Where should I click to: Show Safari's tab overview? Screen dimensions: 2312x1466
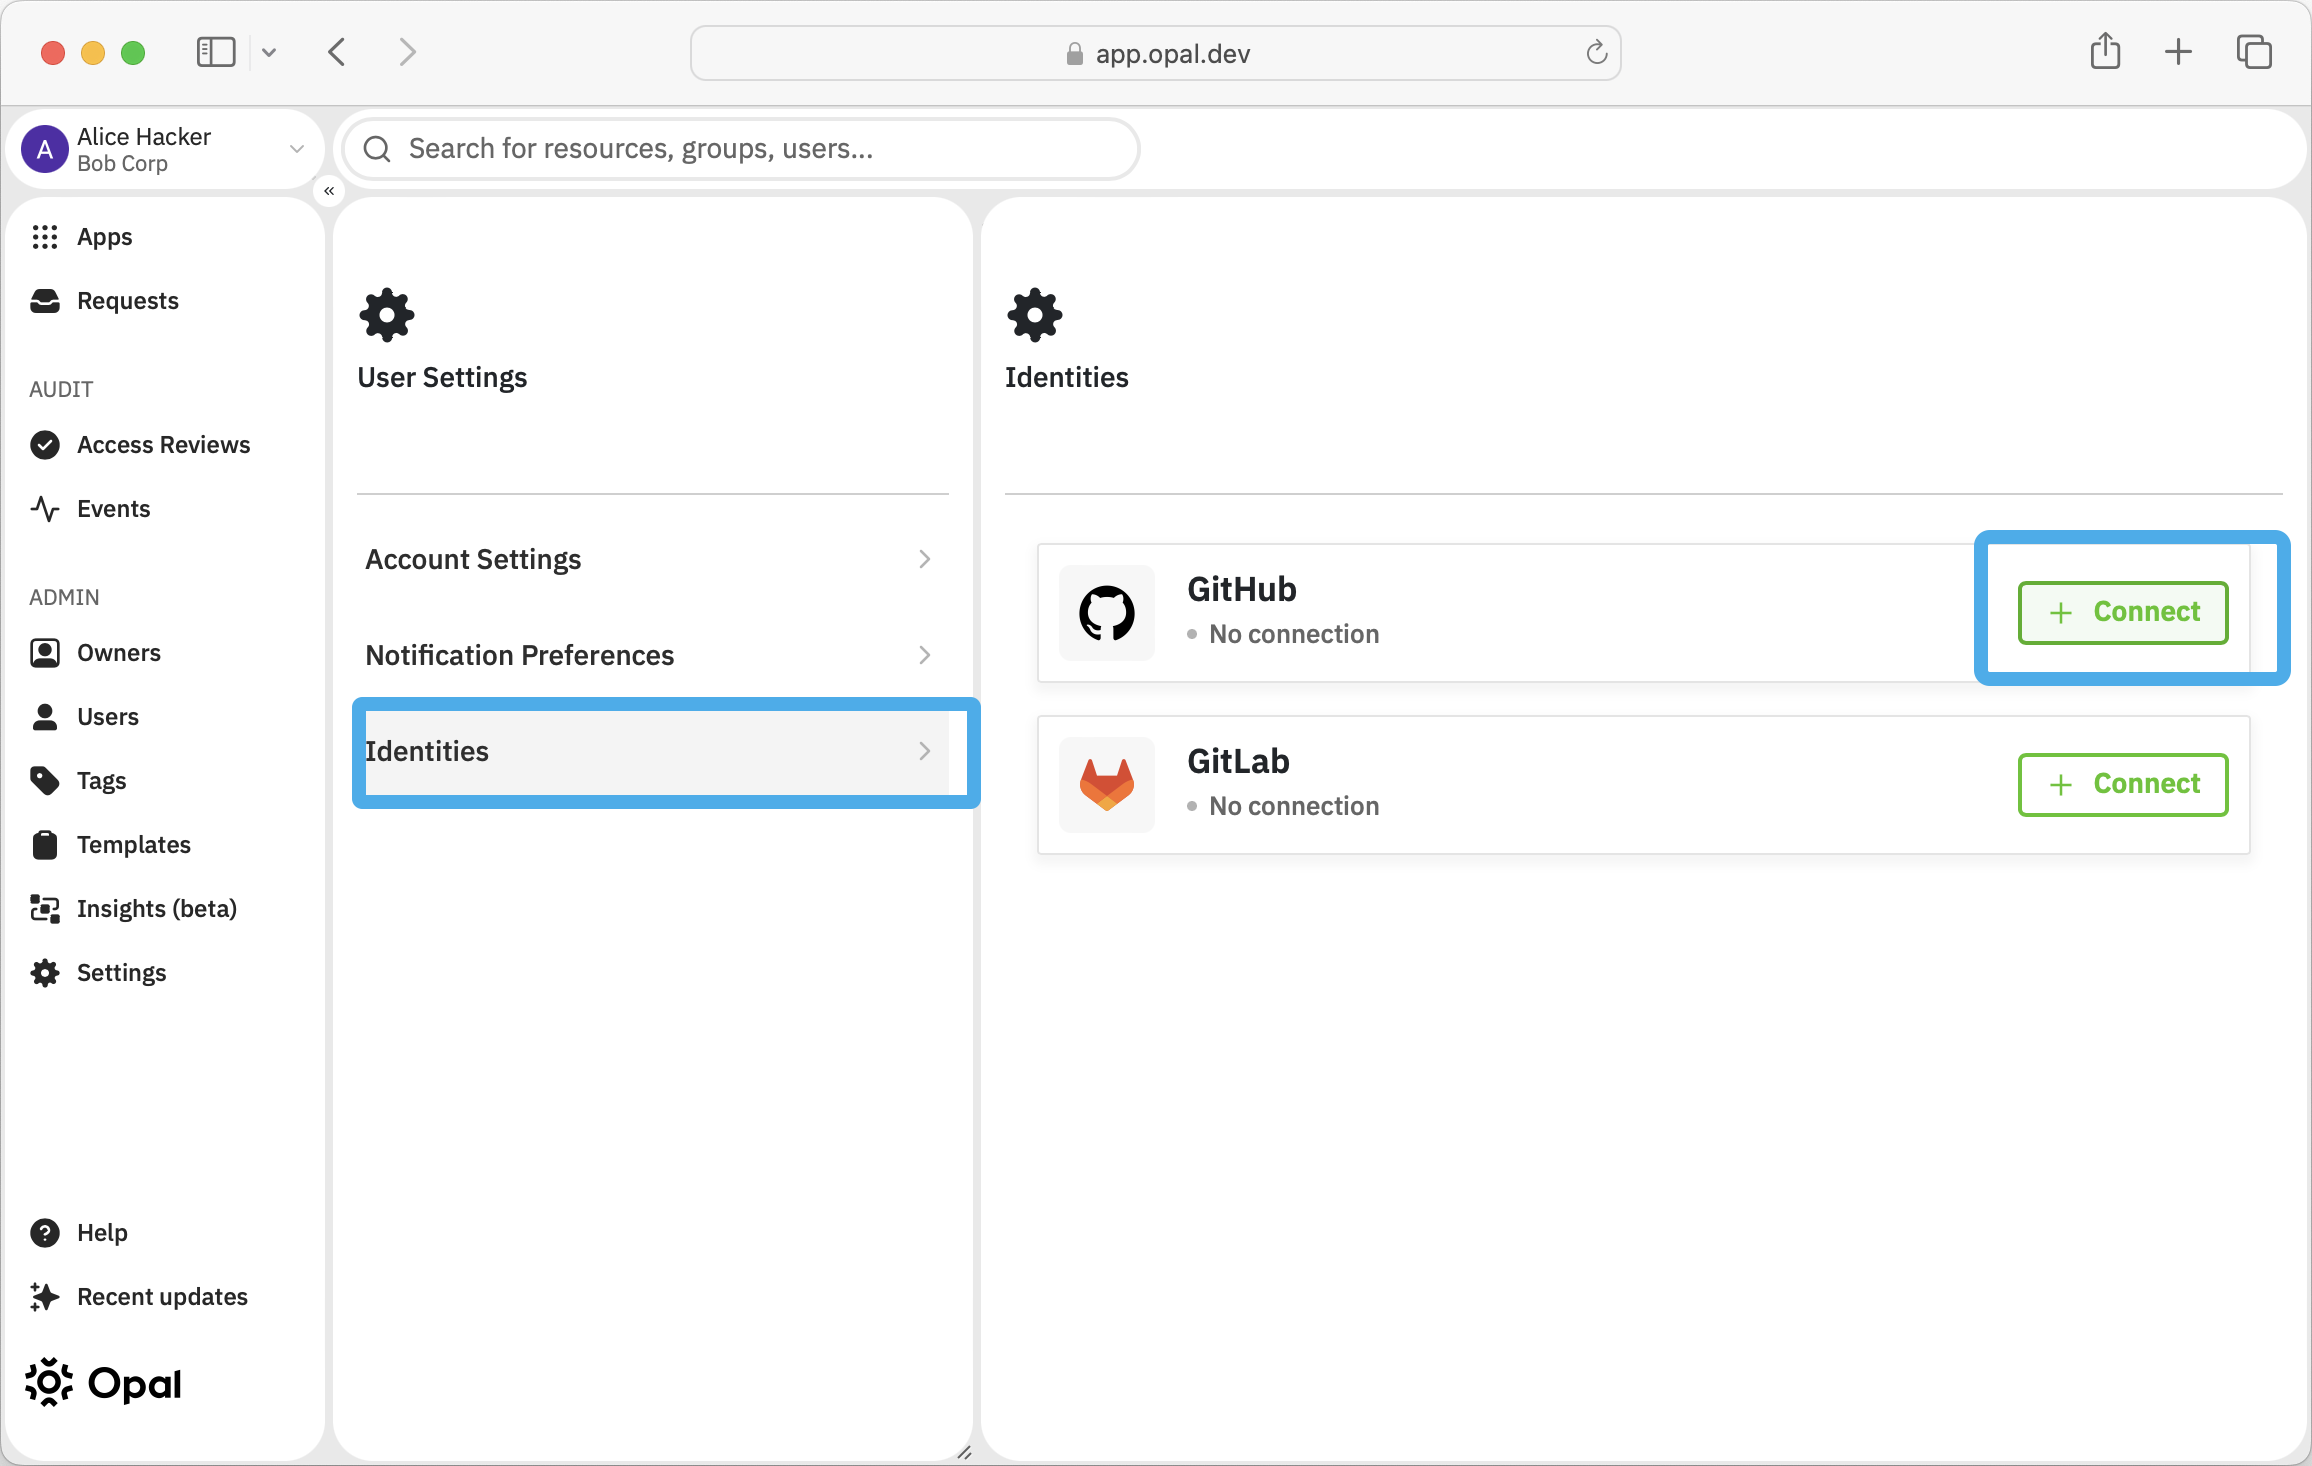(x=2254, y=52)
